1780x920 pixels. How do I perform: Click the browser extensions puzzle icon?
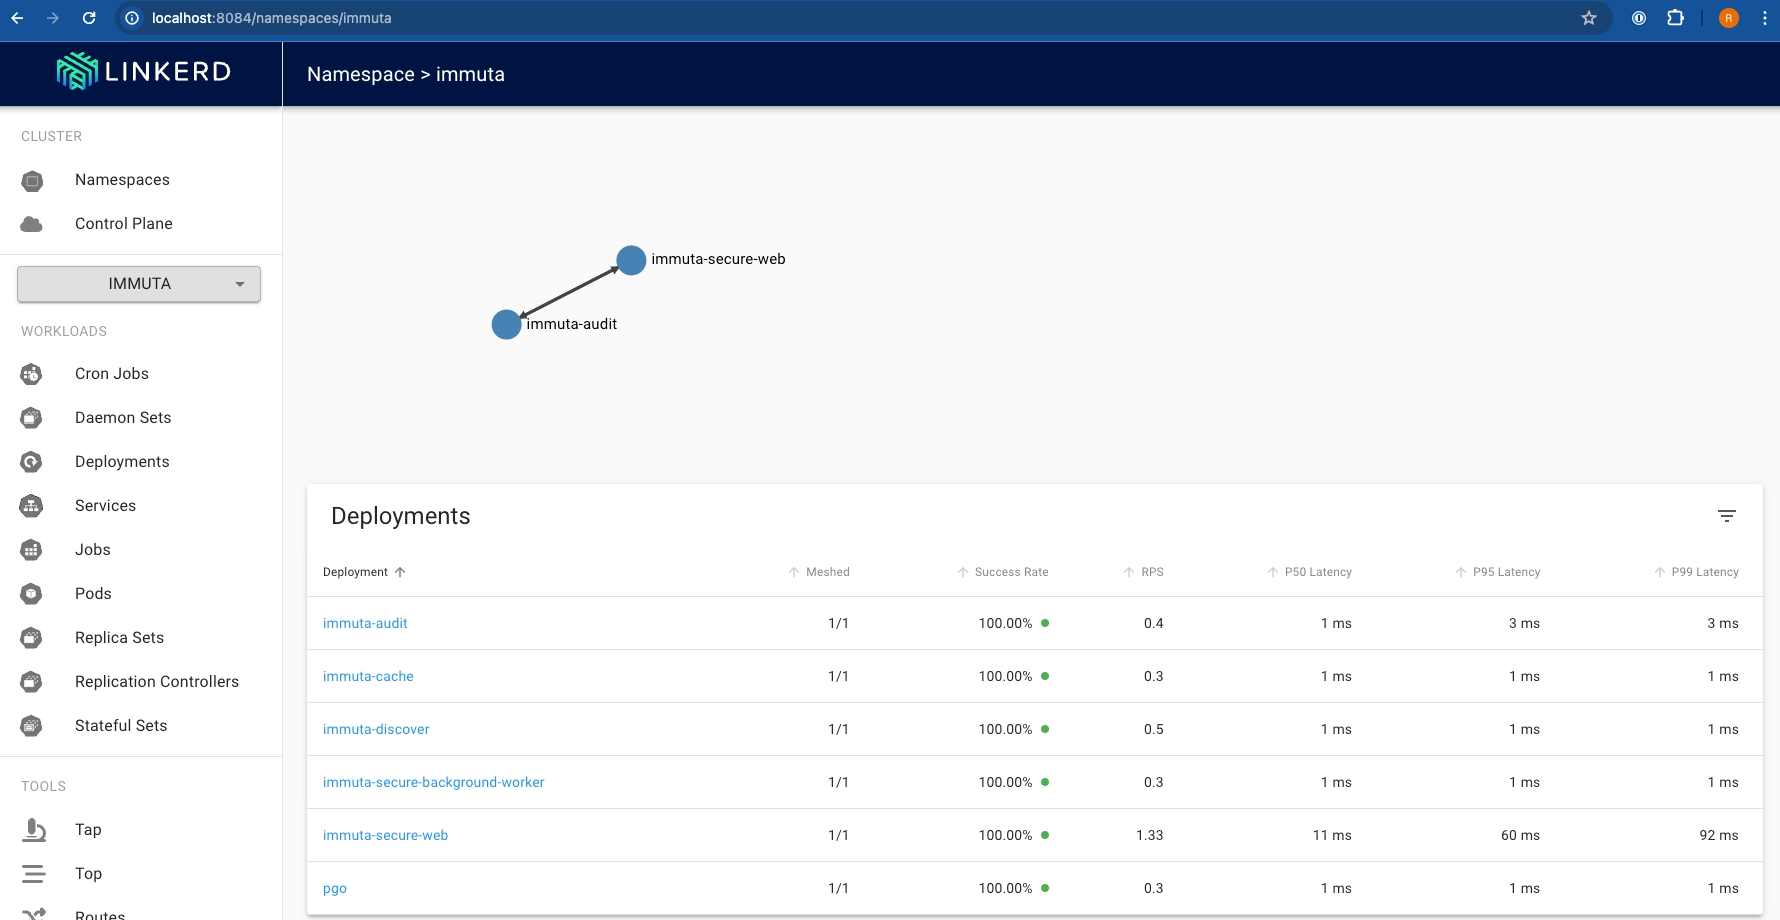click(x=1675, y=18)
